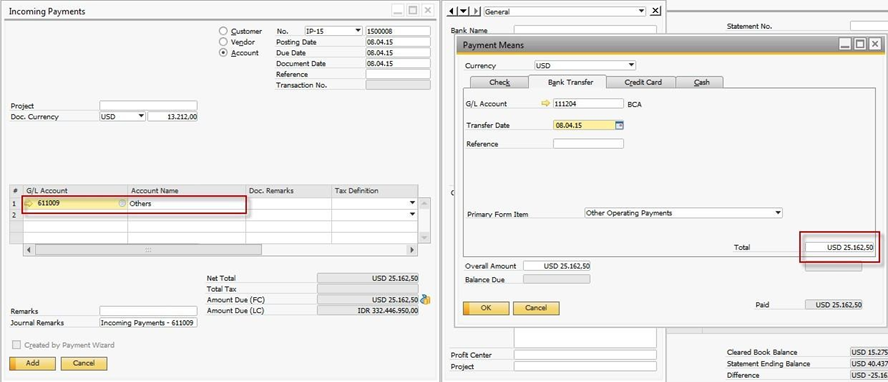Switch to the Credit Card tab
888x382 pixels.
[x=642, y=82]
